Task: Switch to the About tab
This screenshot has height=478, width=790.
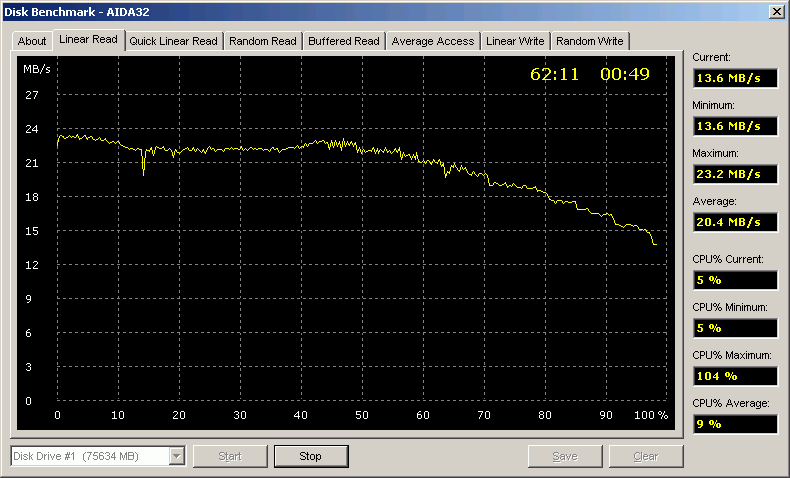Action: point(32,41)
